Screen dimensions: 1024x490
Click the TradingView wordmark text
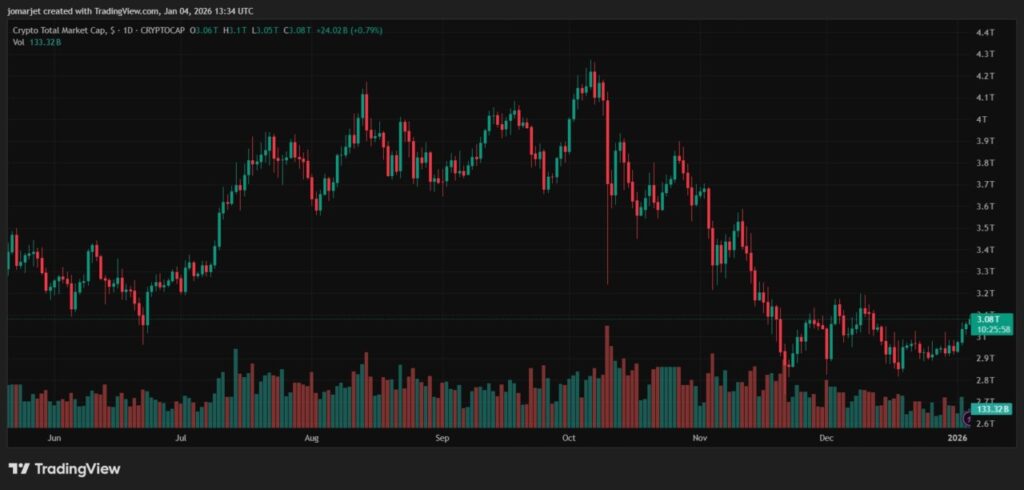coord(77,468)
